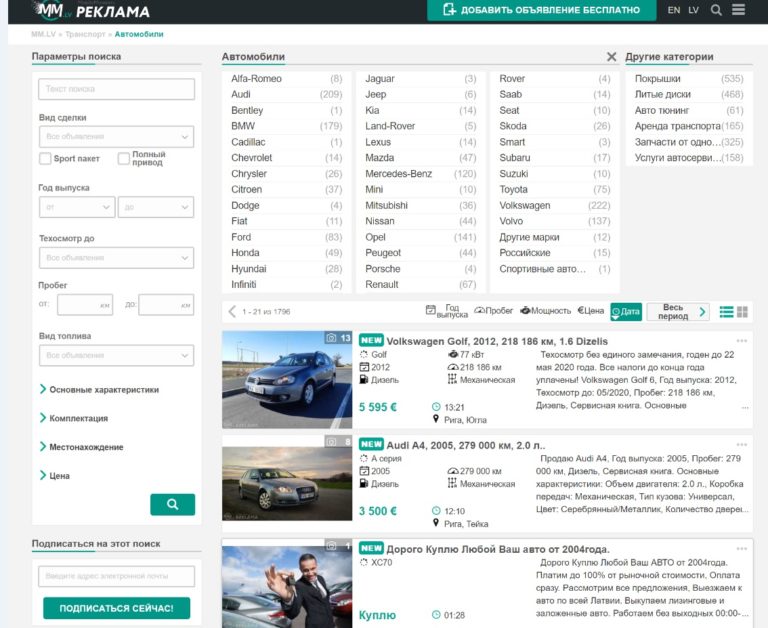Go to Транспорт breadcrumb
The width and height of the screenshot is (768, 628).
point(85,34)
